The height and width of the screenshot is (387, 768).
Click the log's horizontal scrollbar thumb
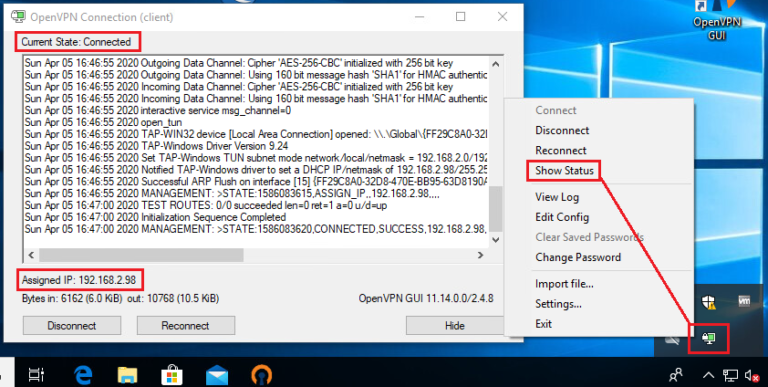[141, 255]
